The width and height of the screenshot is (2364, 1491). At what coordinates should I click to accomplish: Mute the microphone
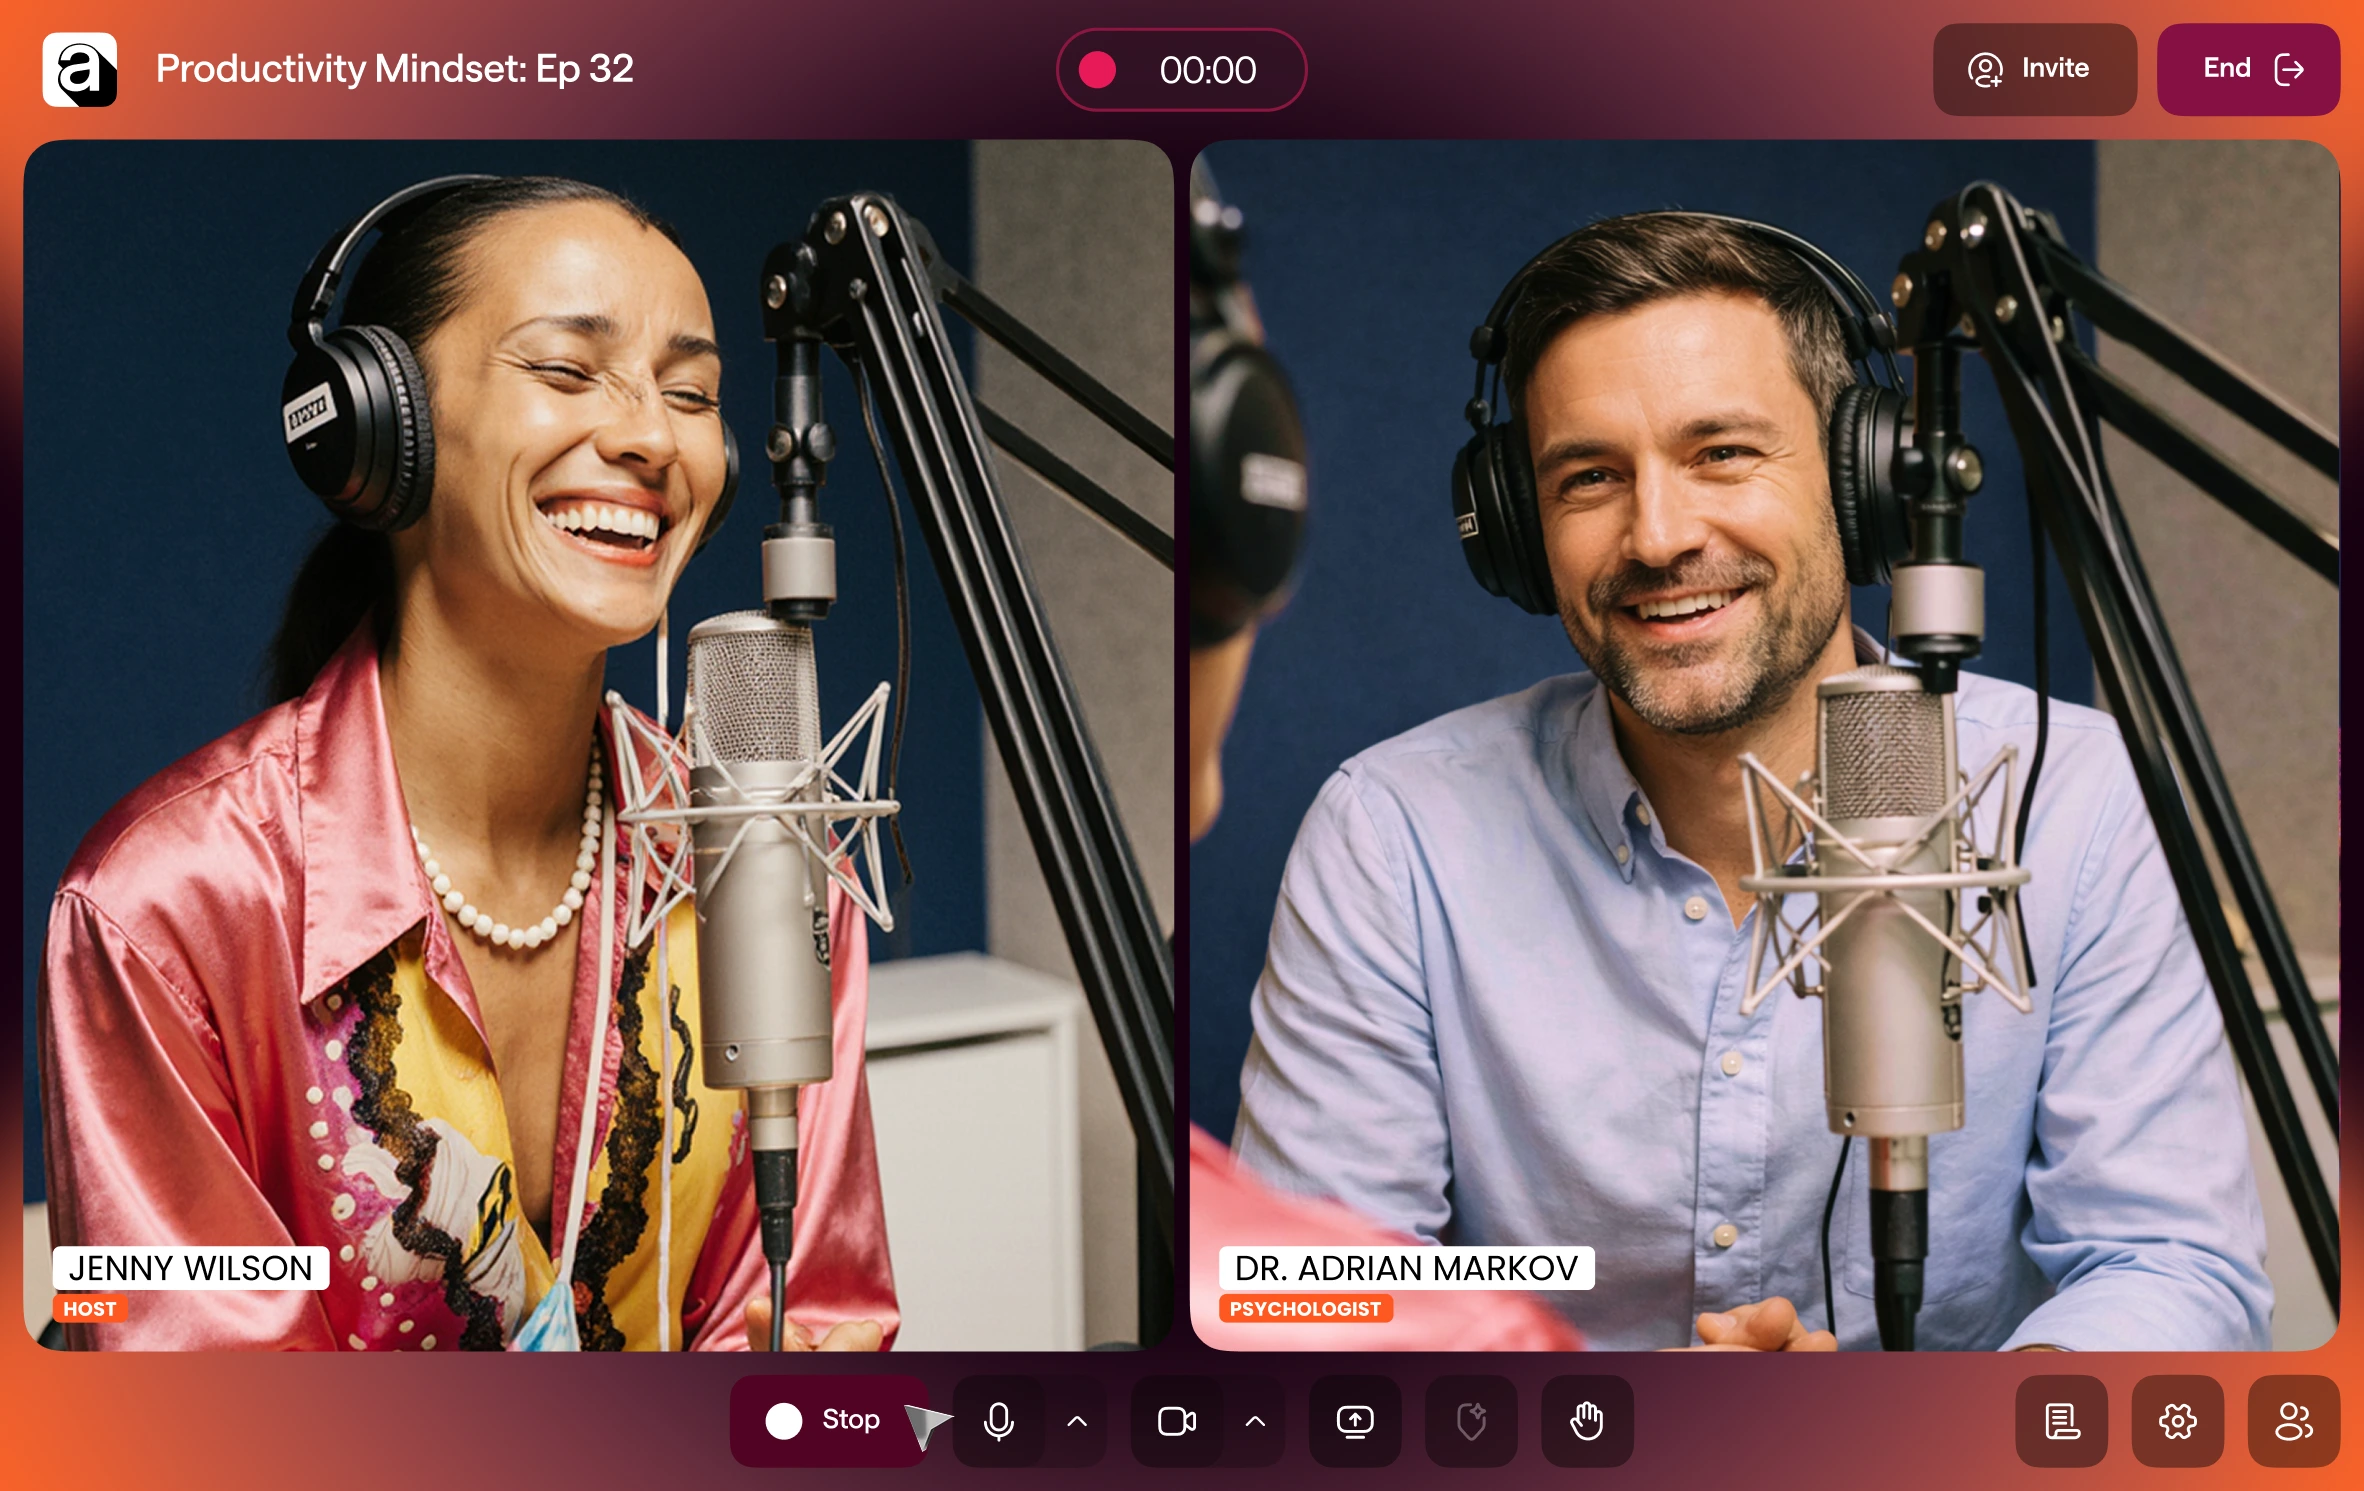pos(998,1420)
